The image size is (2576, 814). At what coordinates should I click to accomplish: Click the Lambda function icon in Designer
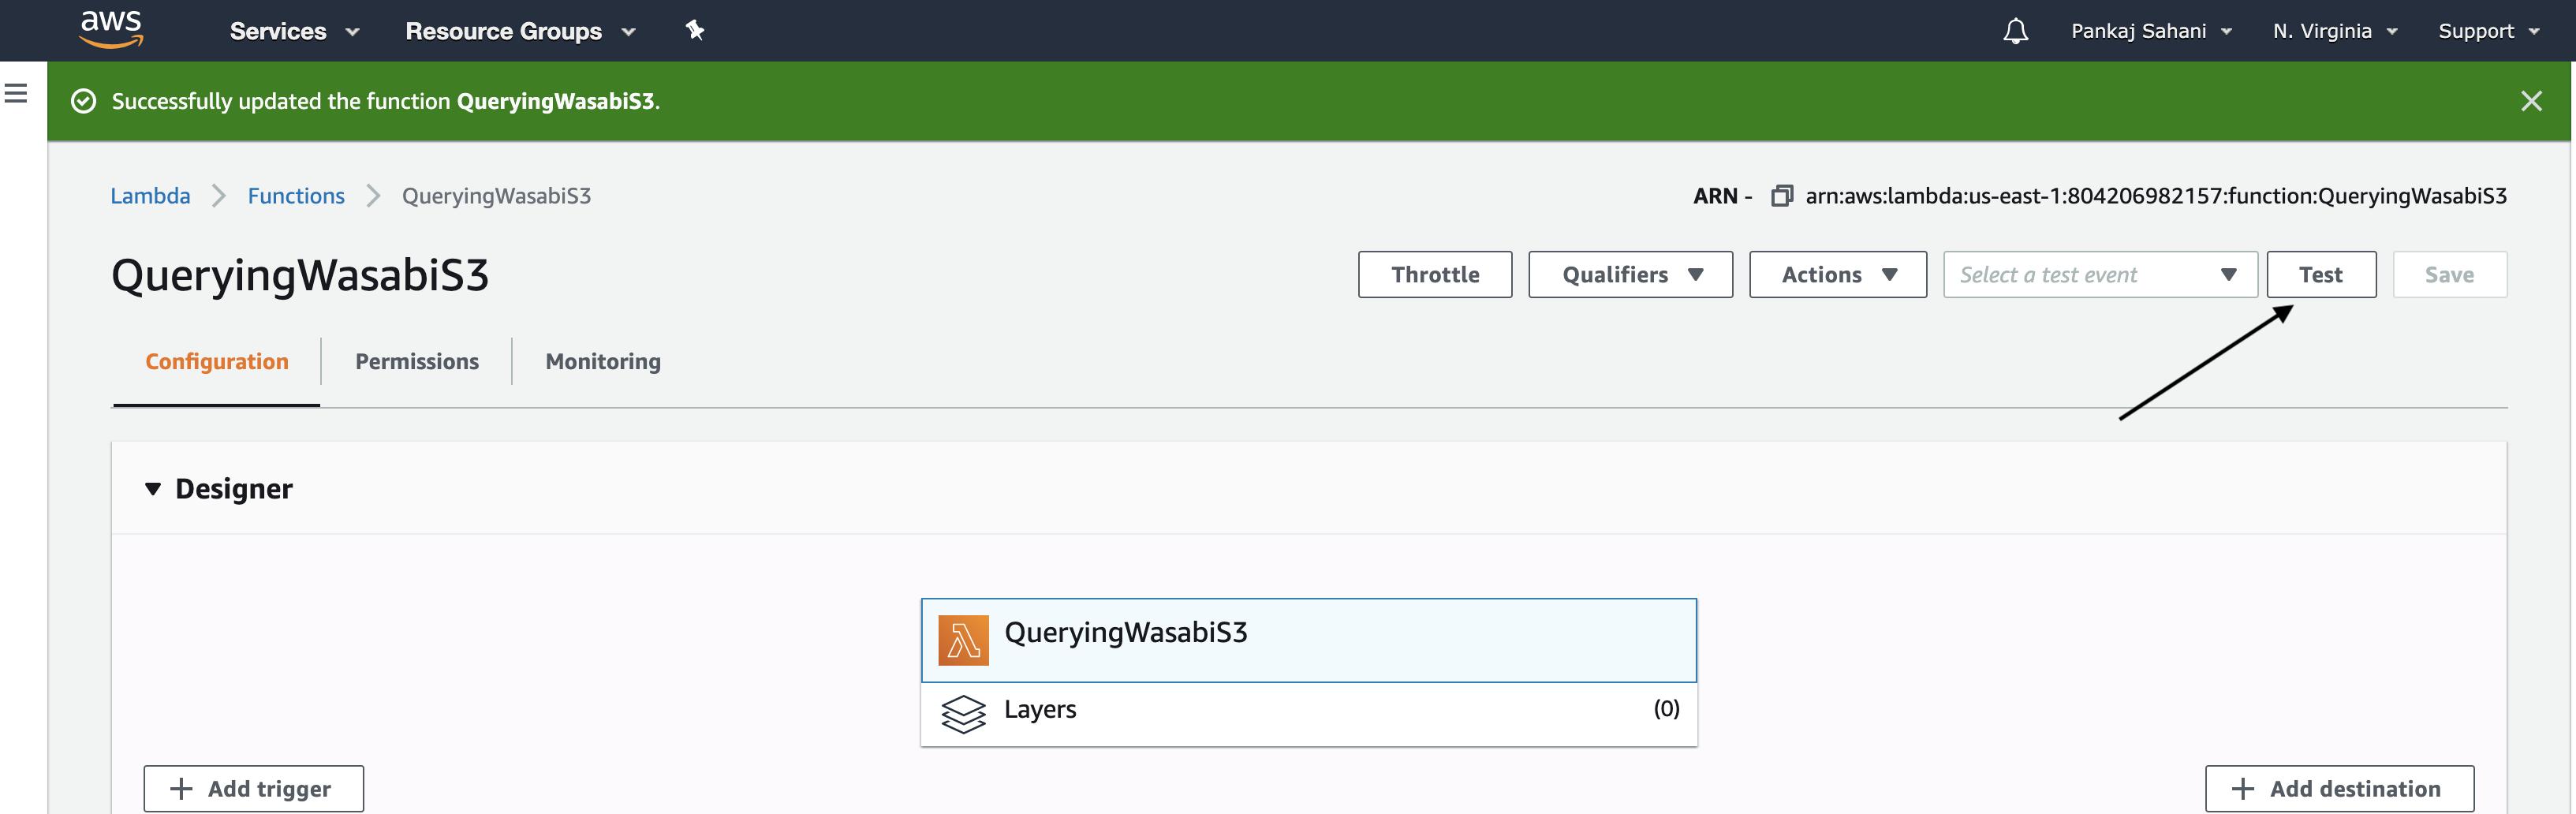(962, 640)
